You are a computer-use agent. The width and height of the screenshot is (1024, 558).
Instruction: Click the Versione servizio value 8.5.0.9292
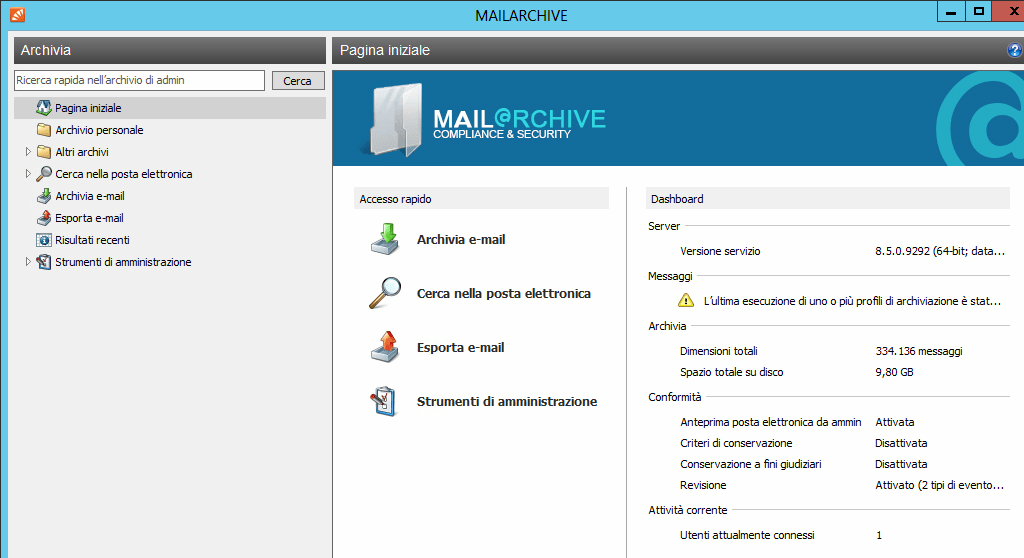tap(940, 251)
